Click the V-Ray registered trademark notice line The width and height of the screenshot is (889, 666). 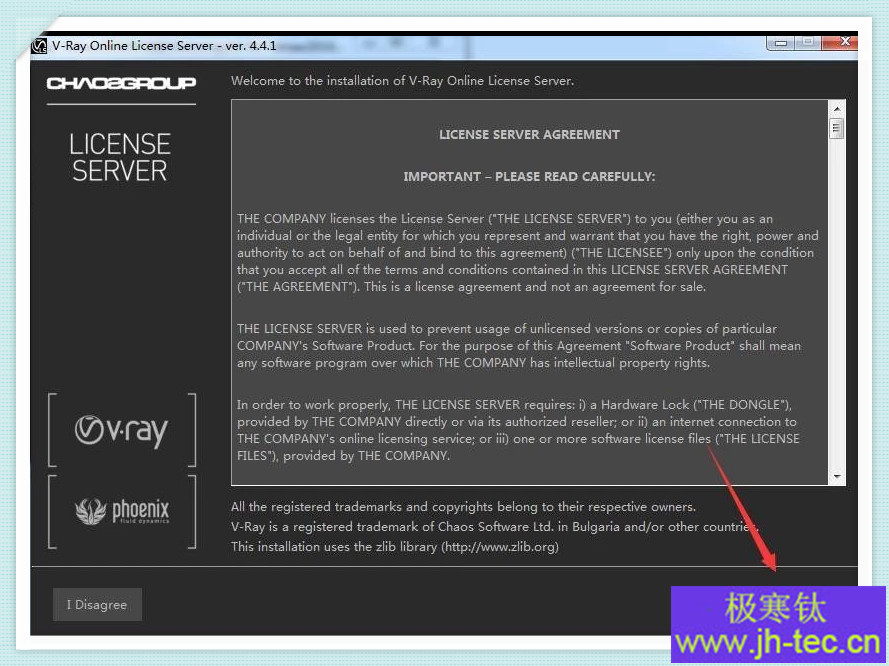(494, 527)
